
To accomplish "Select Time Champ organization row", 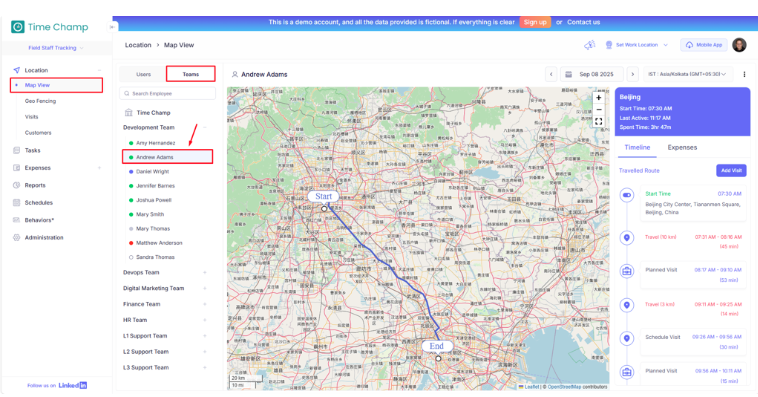I will pos(153,113).
